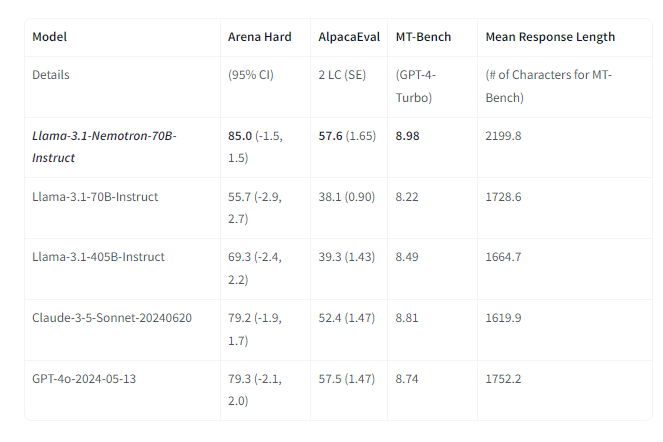Image resolution: width=663 pixels, height=442 pixels.
Task: Click the (GPT-4-Turbo) subheader cell
Action: click(x=415, y=86)
